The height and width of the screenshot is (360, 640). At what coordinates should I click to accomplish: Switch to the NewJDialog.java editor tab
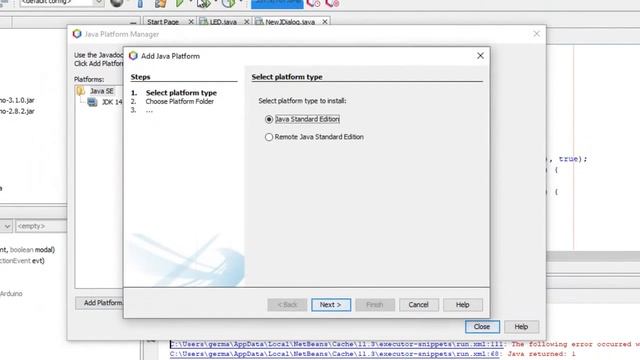tap(290, 22)
